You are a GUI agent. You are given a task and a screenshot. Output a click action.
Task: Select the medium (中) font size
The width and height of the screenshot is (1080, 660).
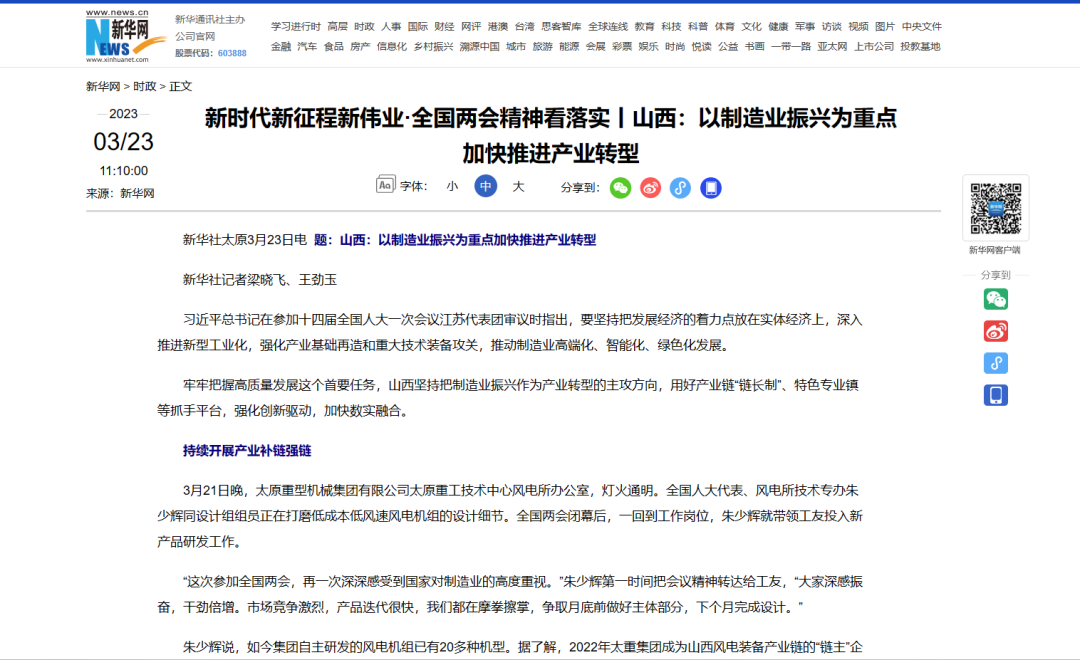pos(484,186)
